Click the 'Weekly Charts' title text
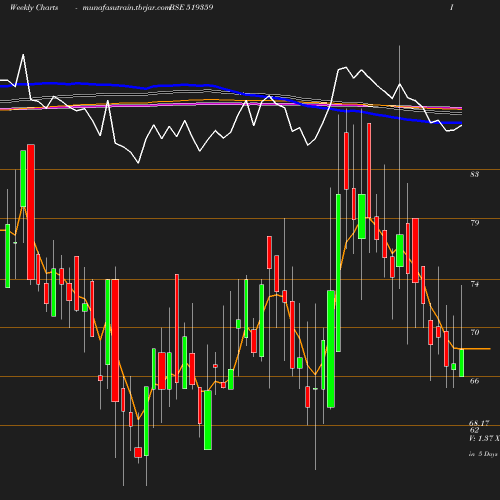The height and width of the screenshot is (500, 500). (x=34, y=7)
